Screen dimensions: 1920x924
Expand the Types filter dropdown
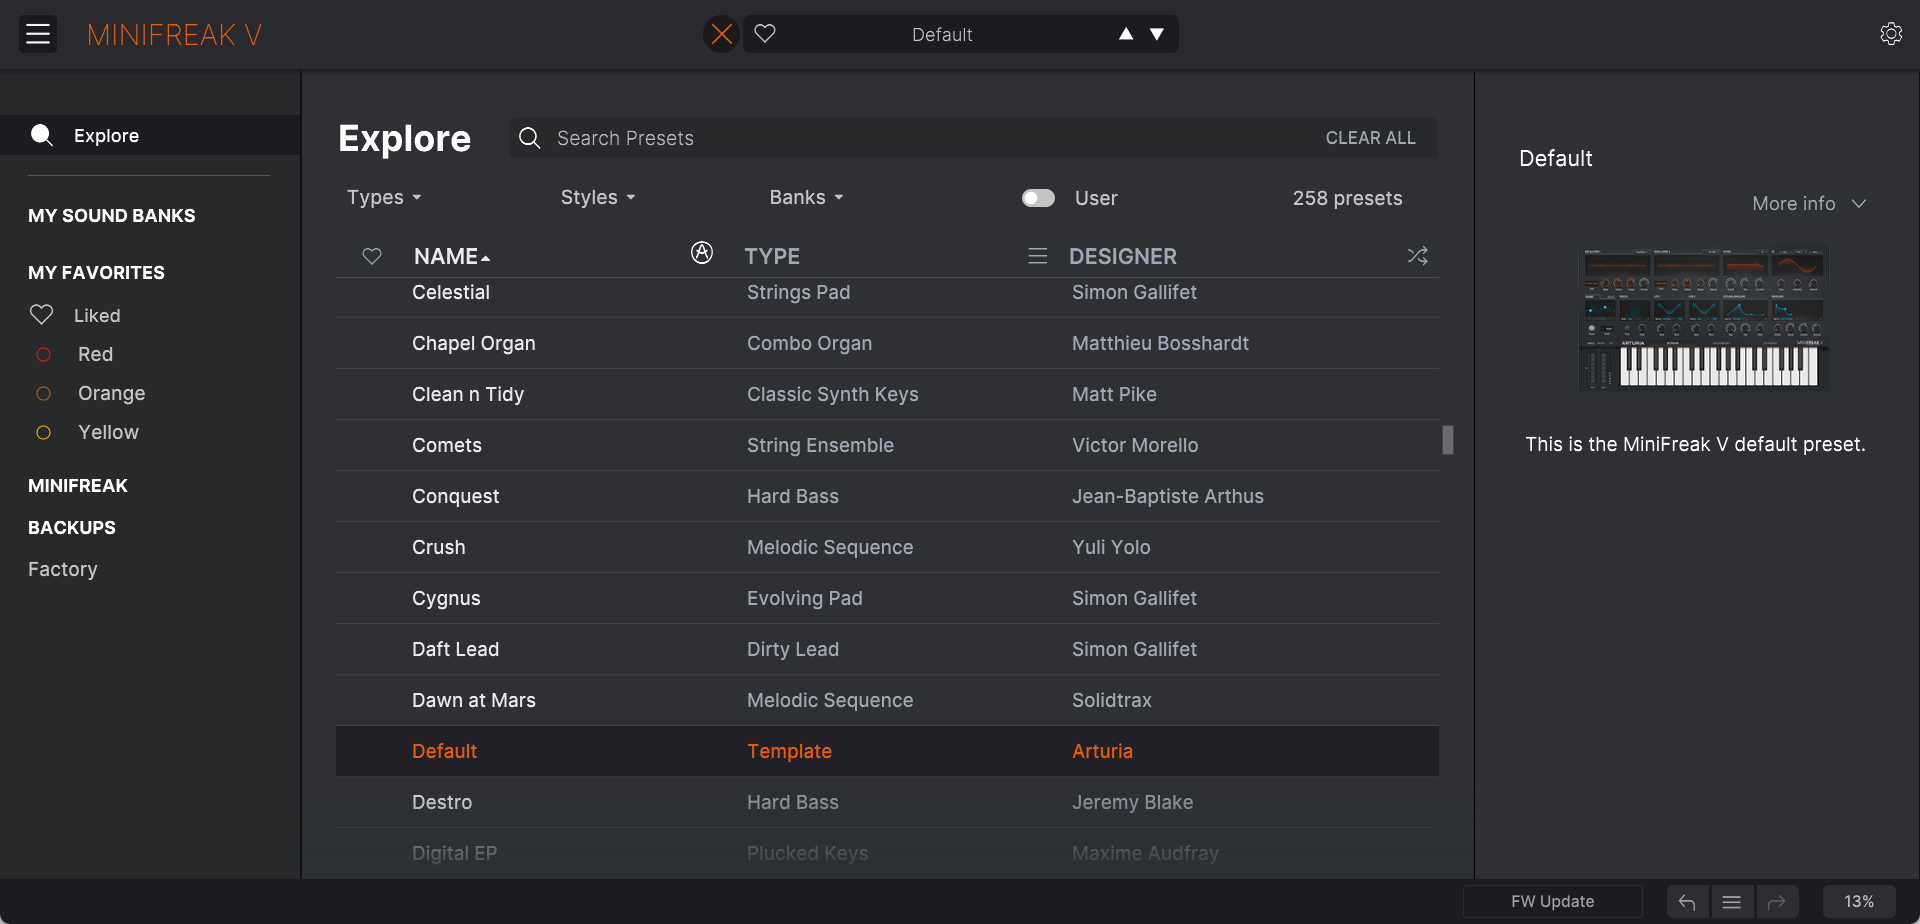point(384,198)
